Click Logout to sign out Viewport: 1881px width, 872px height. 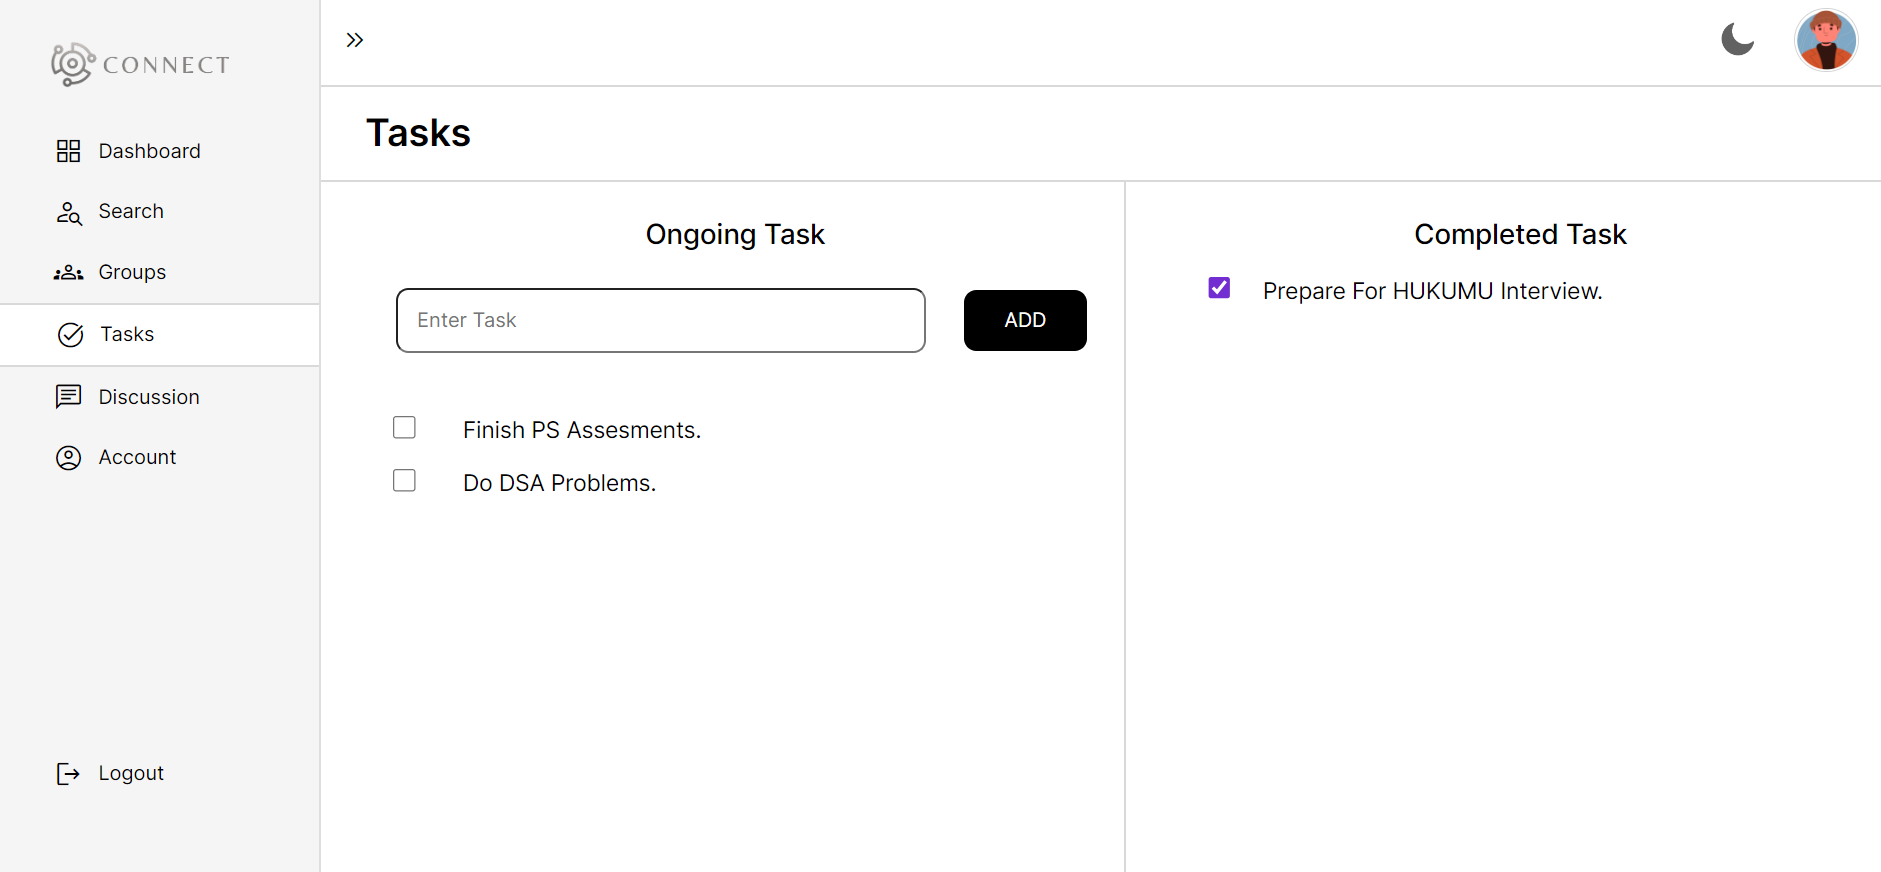click(130, 772)
